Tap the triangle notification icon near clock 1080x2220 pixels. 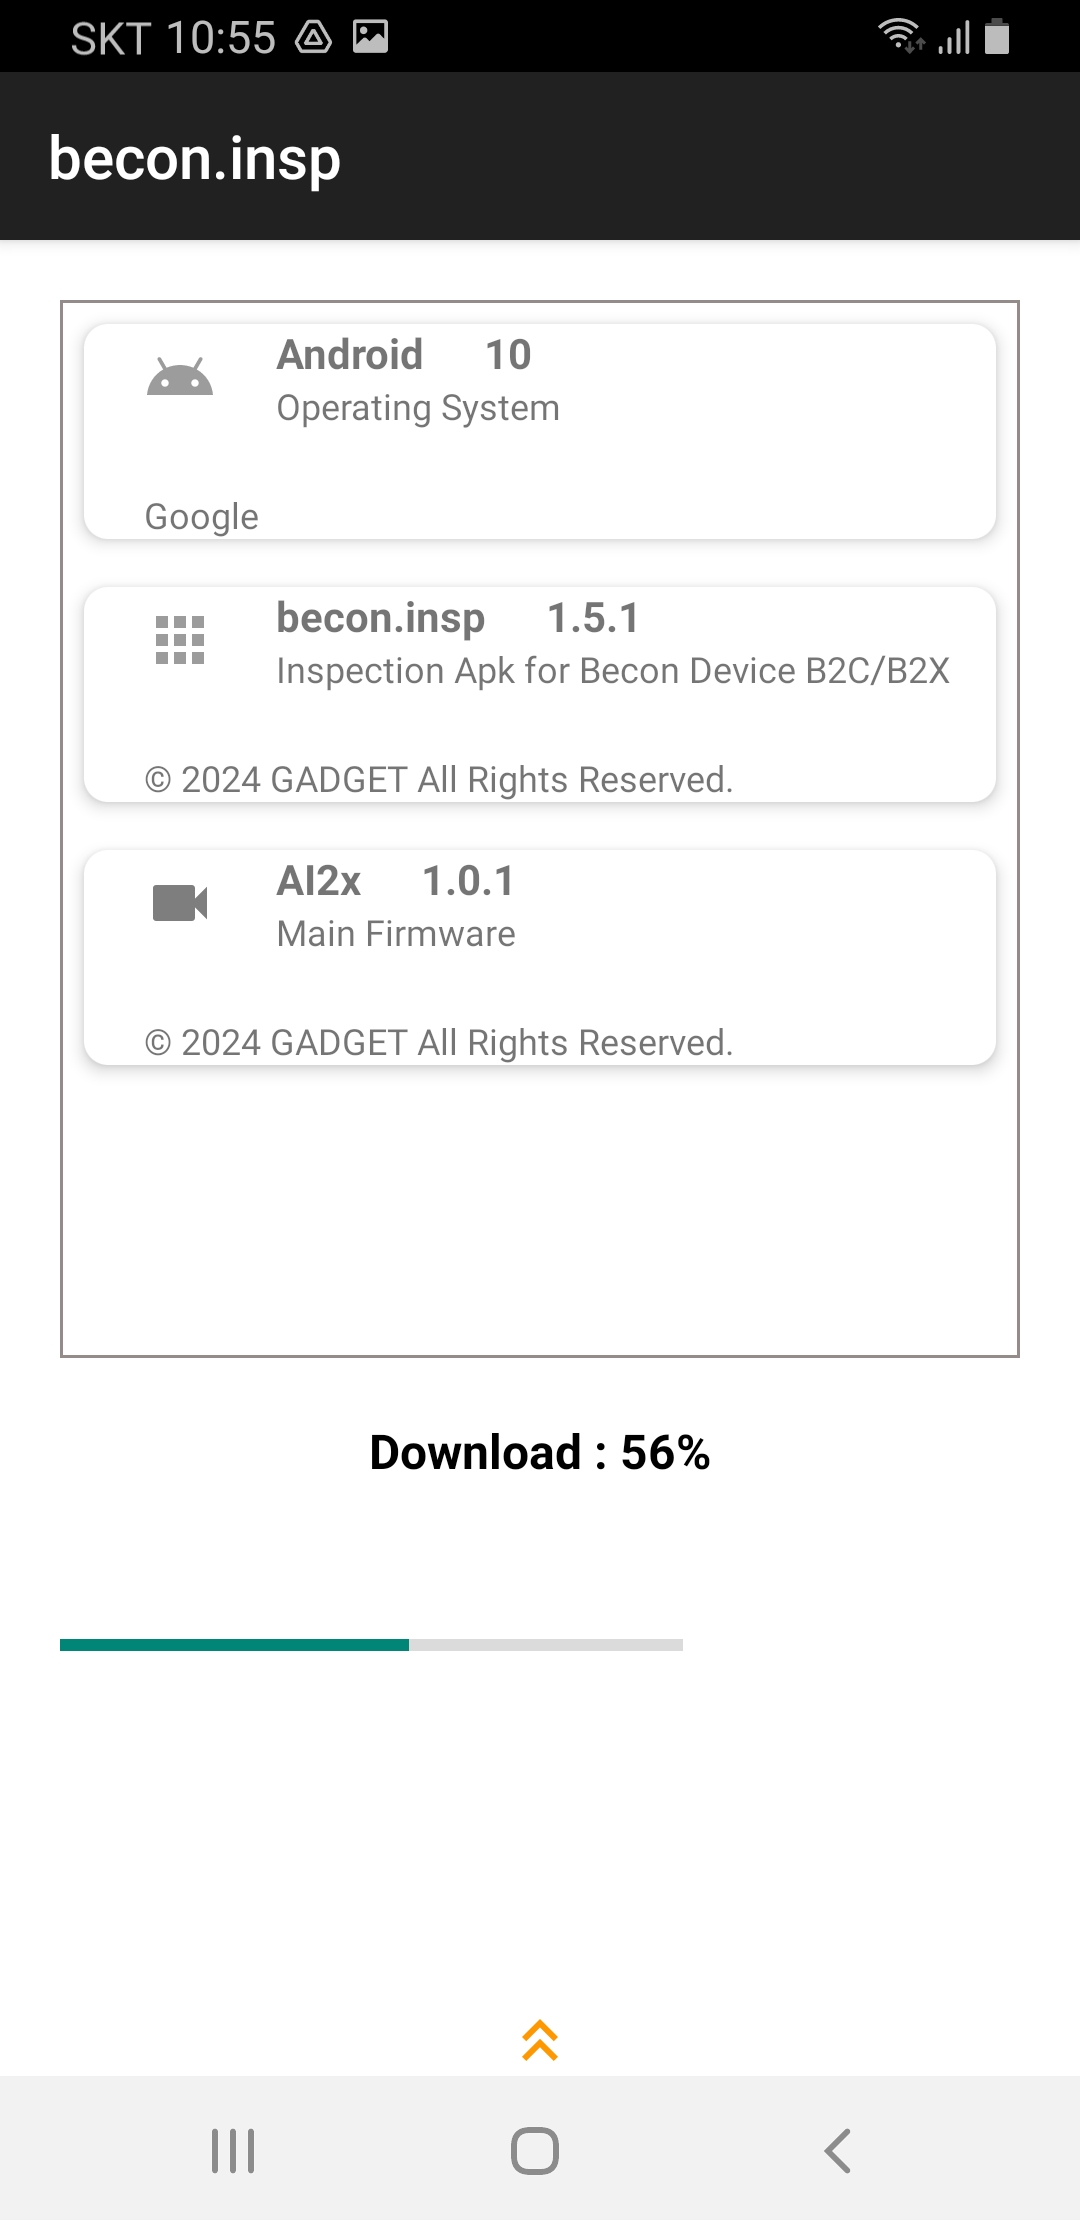coord(313,37)
